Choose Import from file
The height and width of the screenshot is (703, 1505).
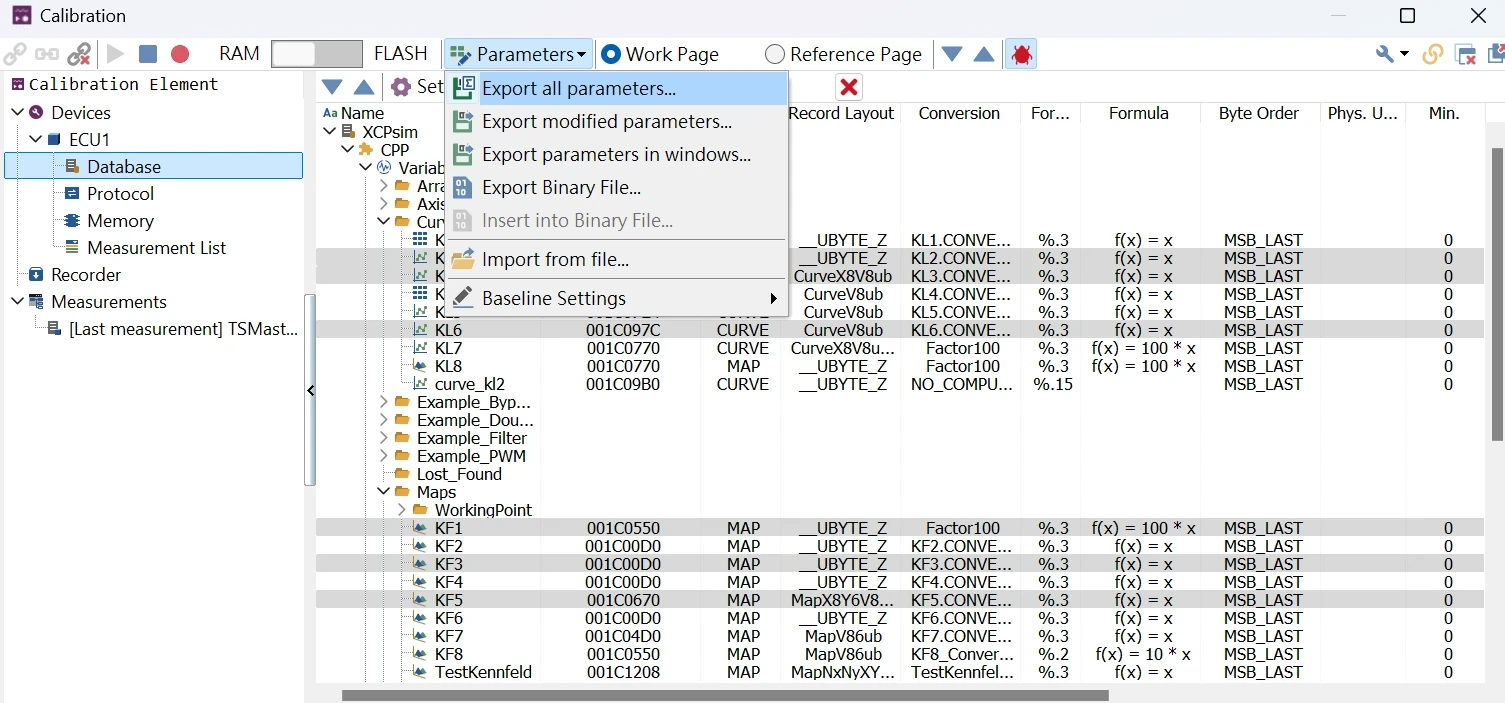pyautogui.click(x=617, y=259)
